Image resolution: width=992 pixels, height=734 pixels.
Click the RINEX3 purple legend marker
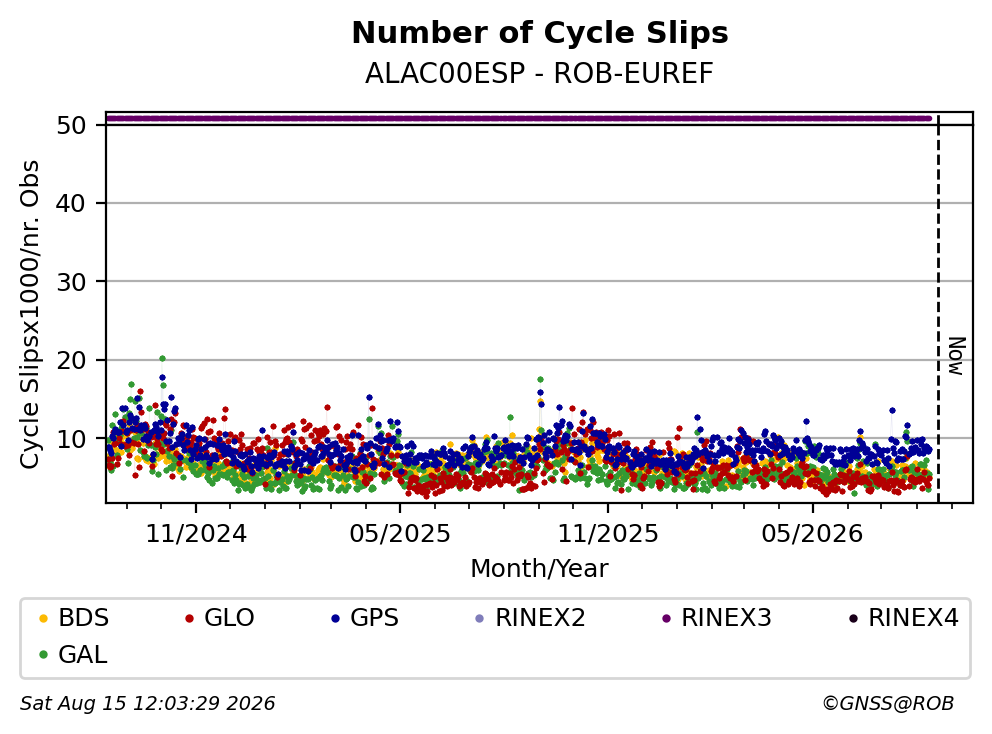tap(666, 618)
